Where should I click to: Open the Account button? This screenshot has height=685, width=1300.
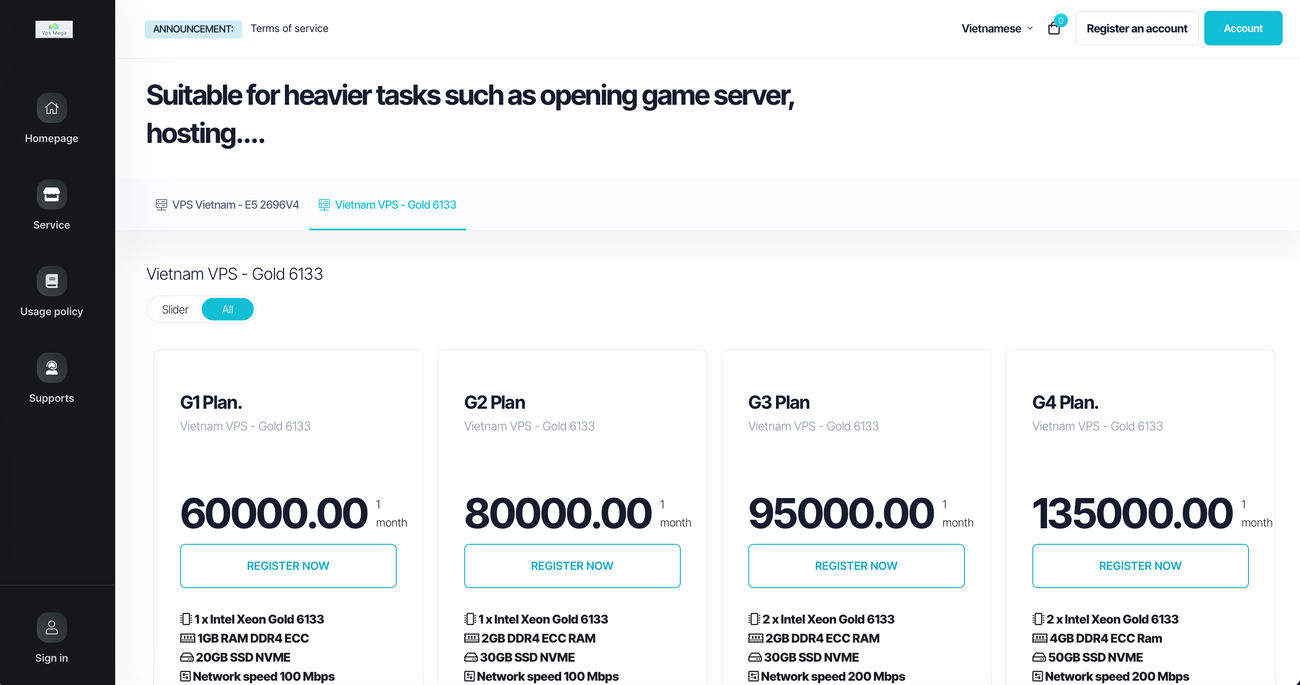[1243, 28]
